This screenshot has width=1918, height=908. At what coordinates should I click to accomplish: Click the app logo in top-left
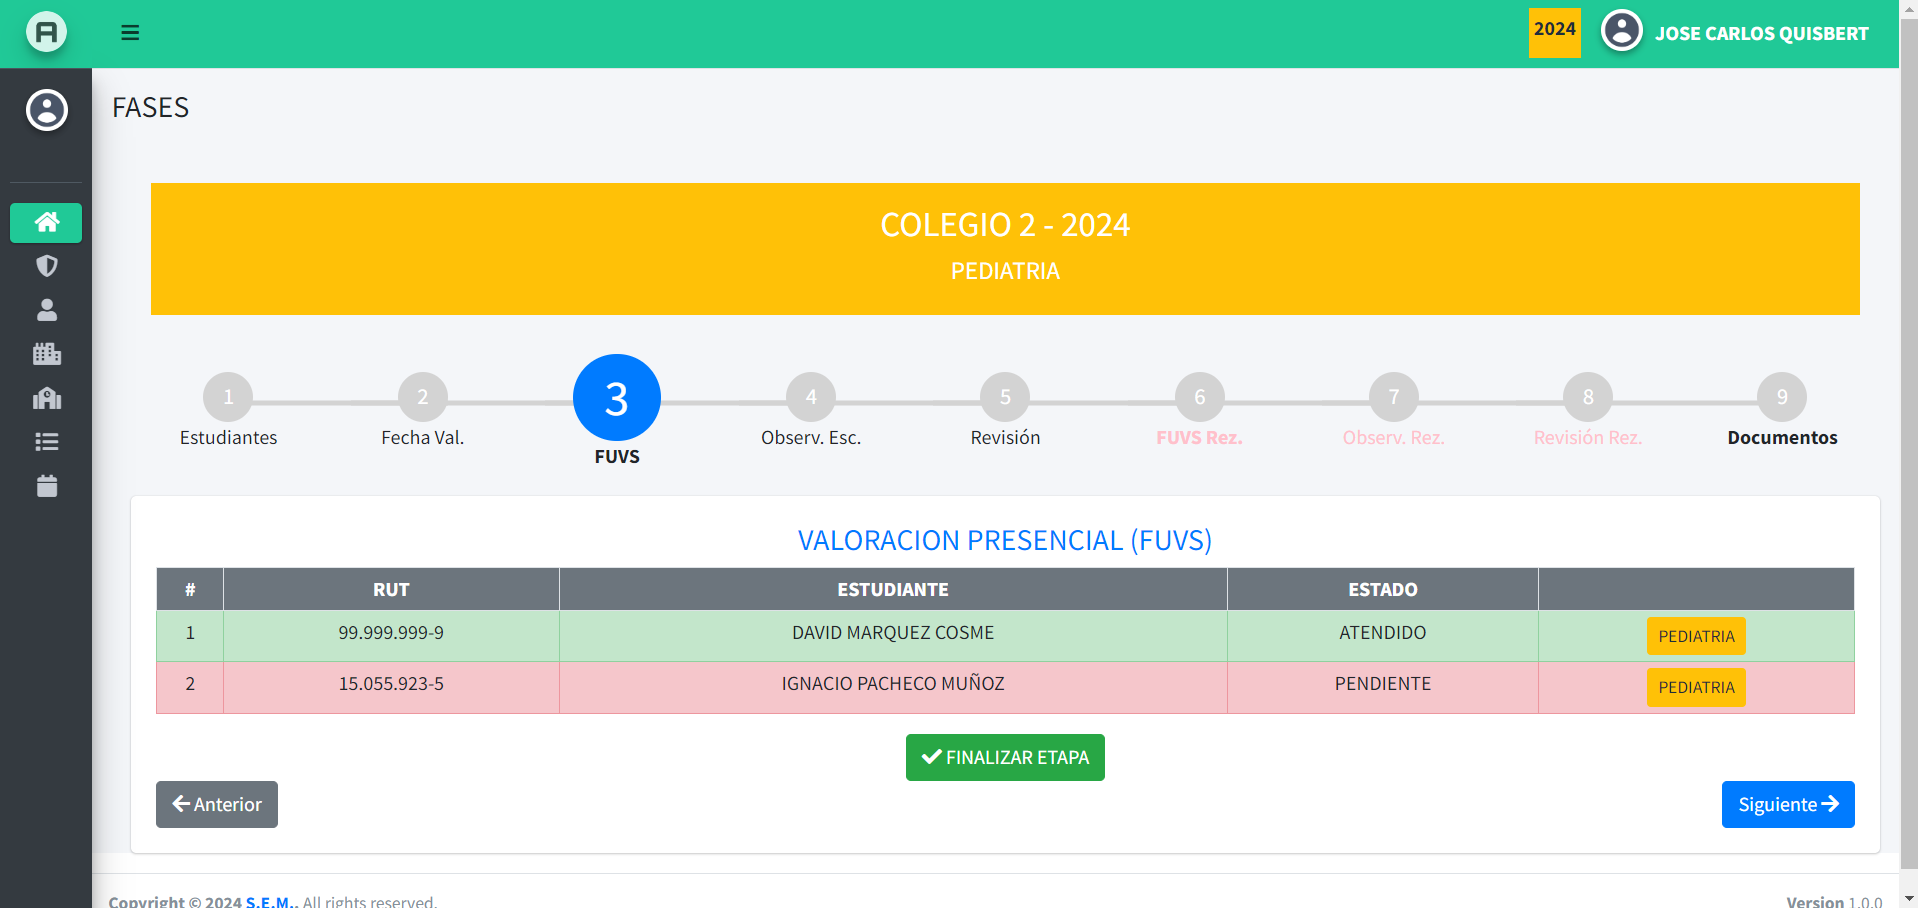tap(46, 33)
